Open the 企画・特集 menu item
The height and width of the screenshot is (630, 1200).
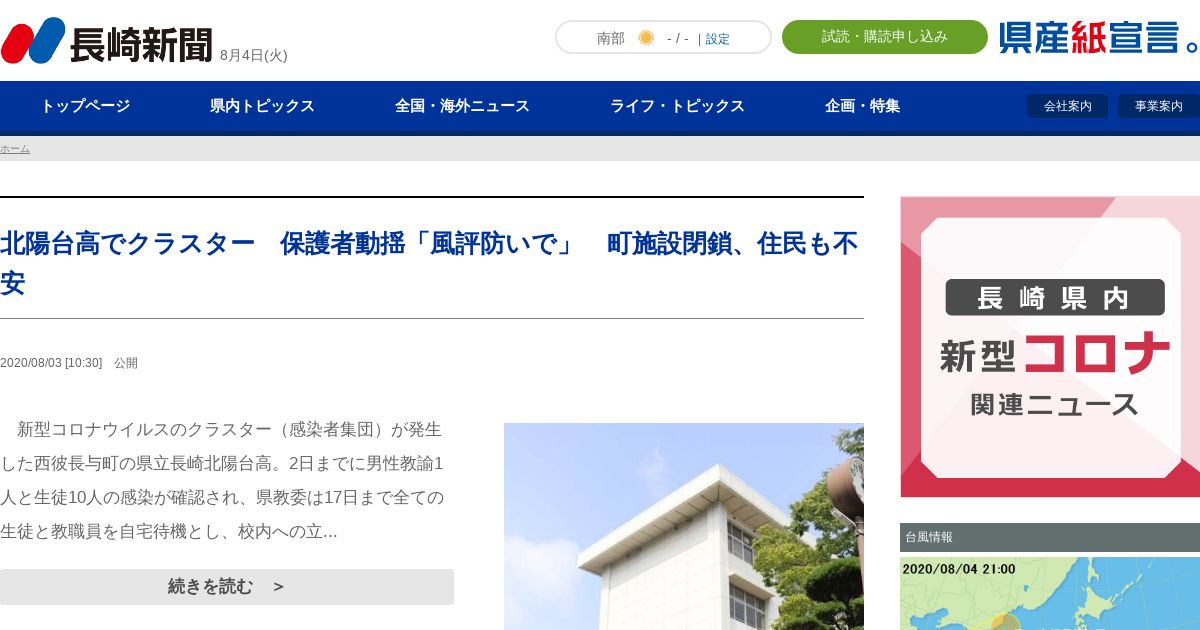[862, 106]
